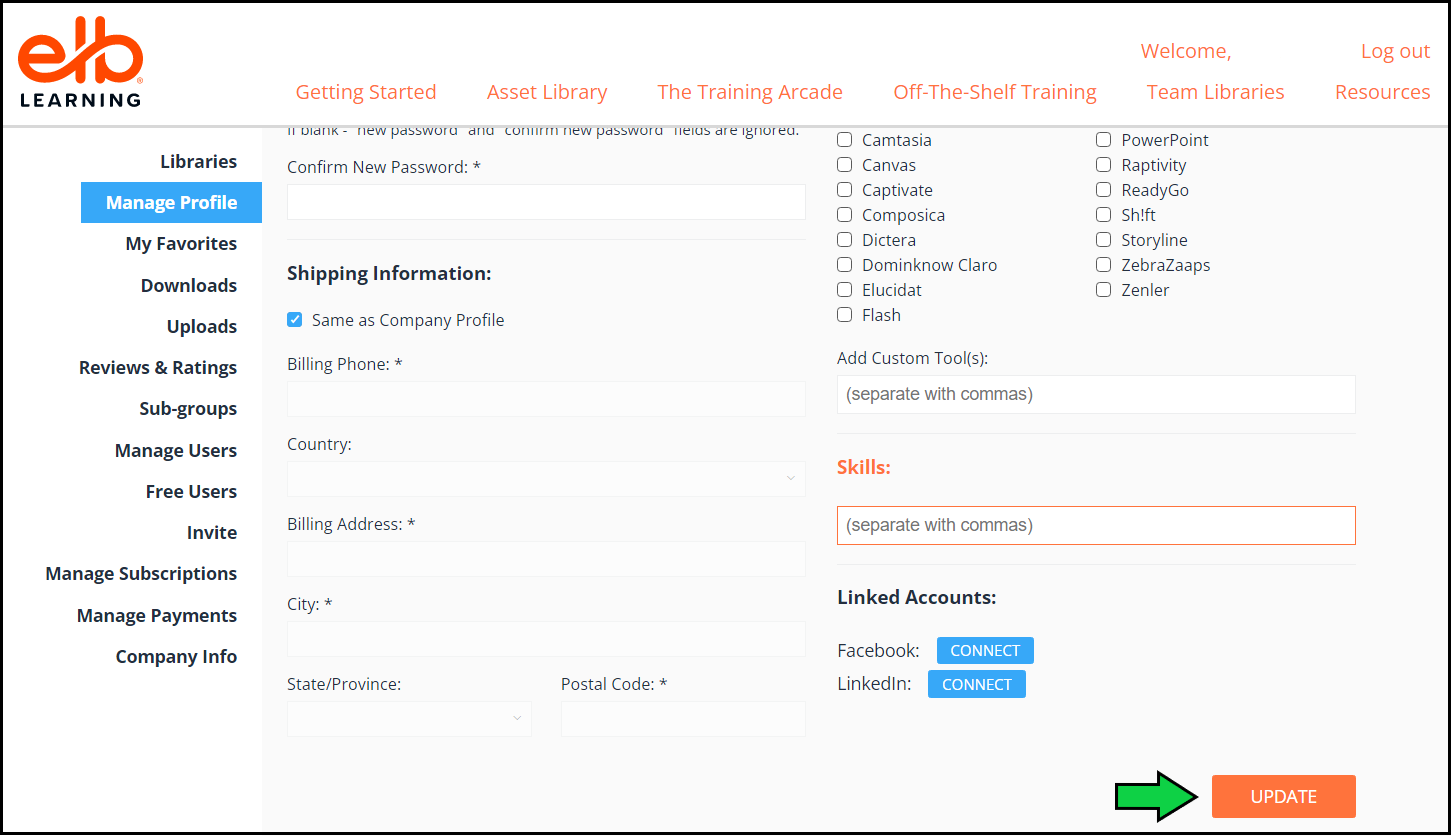This screenshot has width=1451, height=836.
Task: Open Team Libraries menu item
Action: (x=1215, y=92)
